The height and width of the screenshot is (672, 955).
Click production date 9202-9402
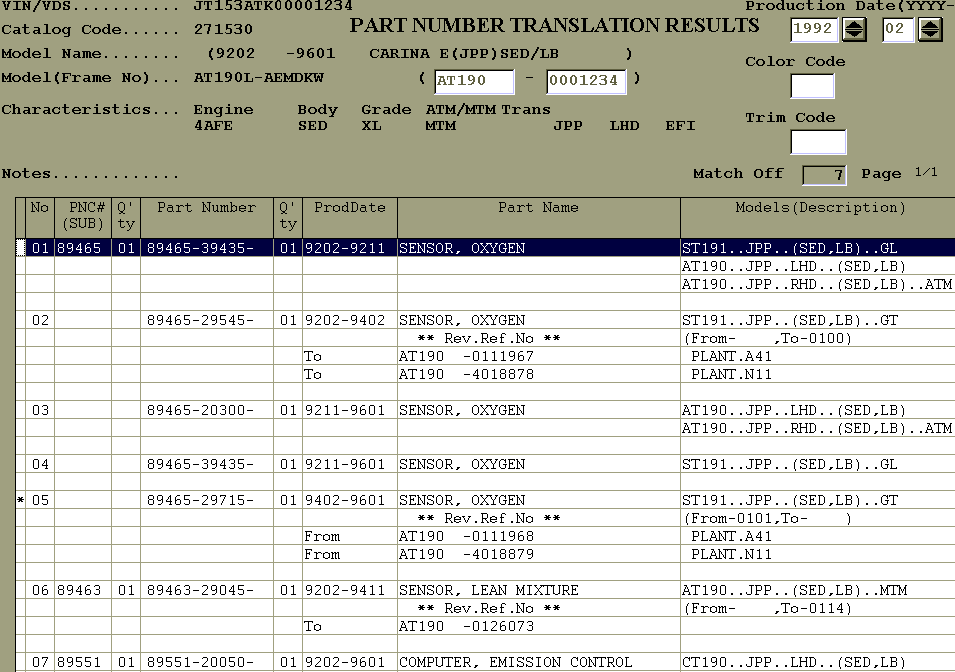345,320
